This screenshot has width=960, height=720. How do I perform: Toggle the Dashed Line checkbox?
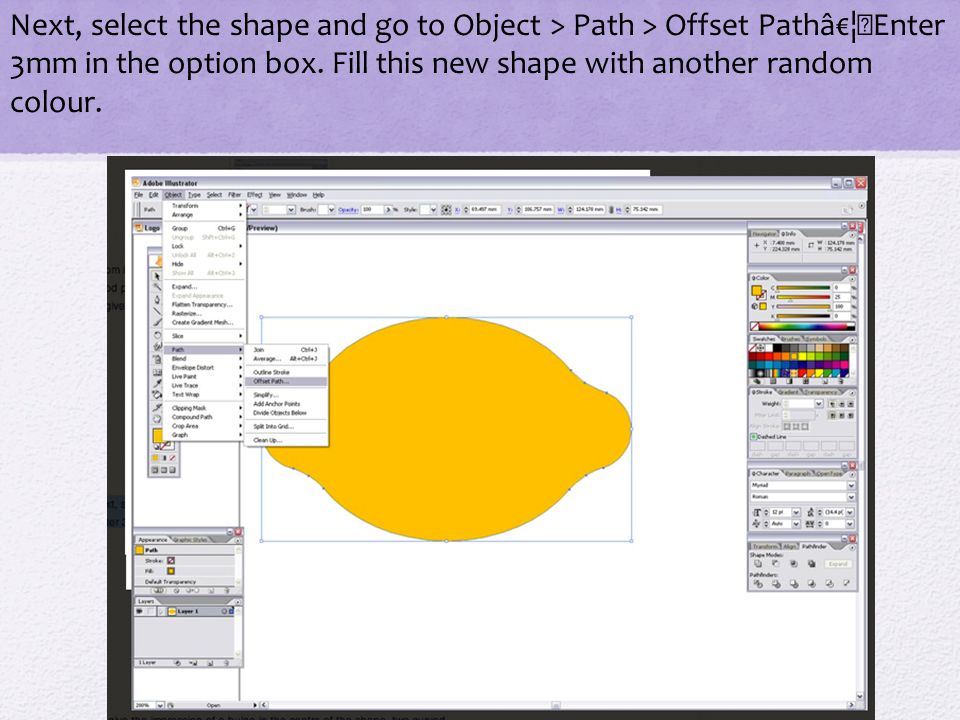coord(754,437)
